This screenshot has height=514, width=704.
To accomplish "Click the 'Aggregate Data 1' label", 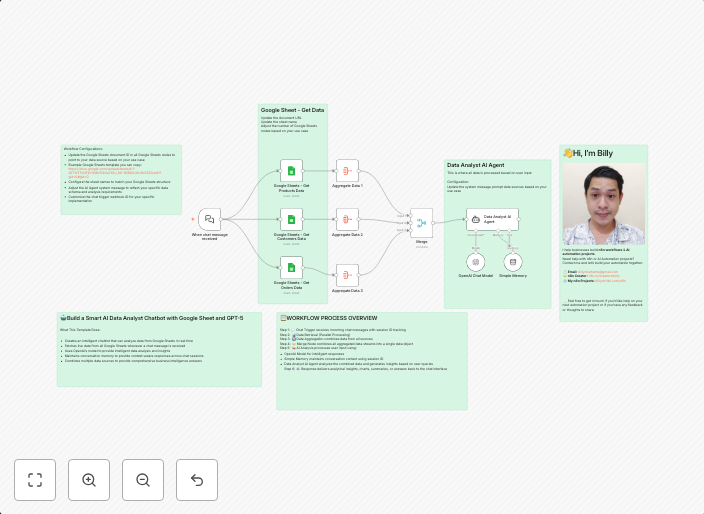I will 347,185.
